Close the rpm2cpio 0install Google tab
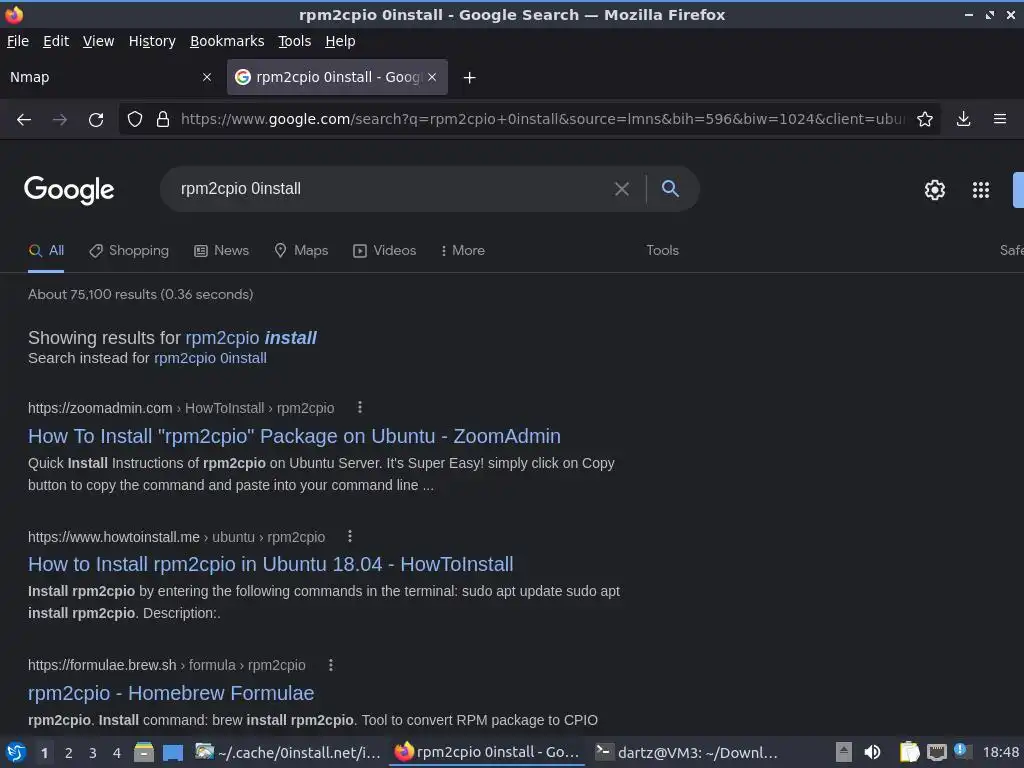The width and height of the screenshot is (1024, 768). (x=432, y=77)
